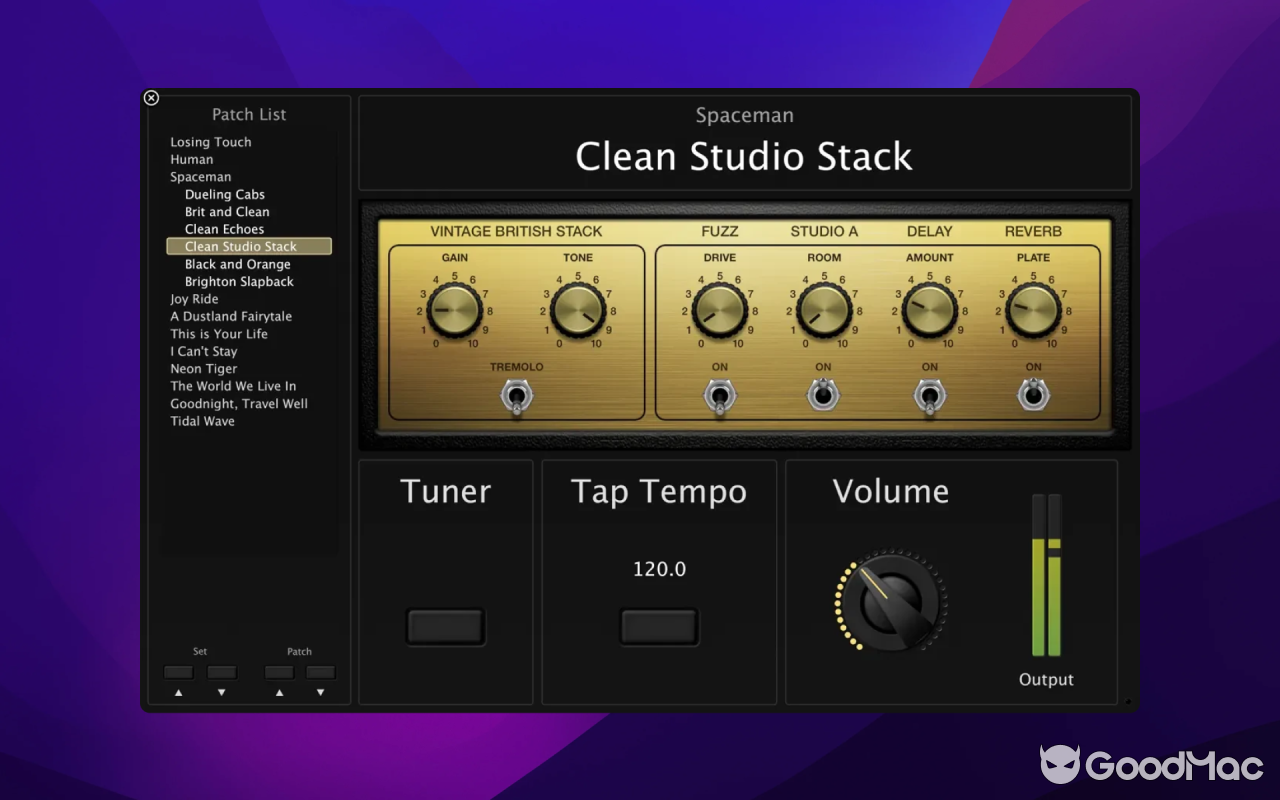Screen dimensions: 1280x800
Task: Click the close icon at window corner
Action: coord(151,98)
